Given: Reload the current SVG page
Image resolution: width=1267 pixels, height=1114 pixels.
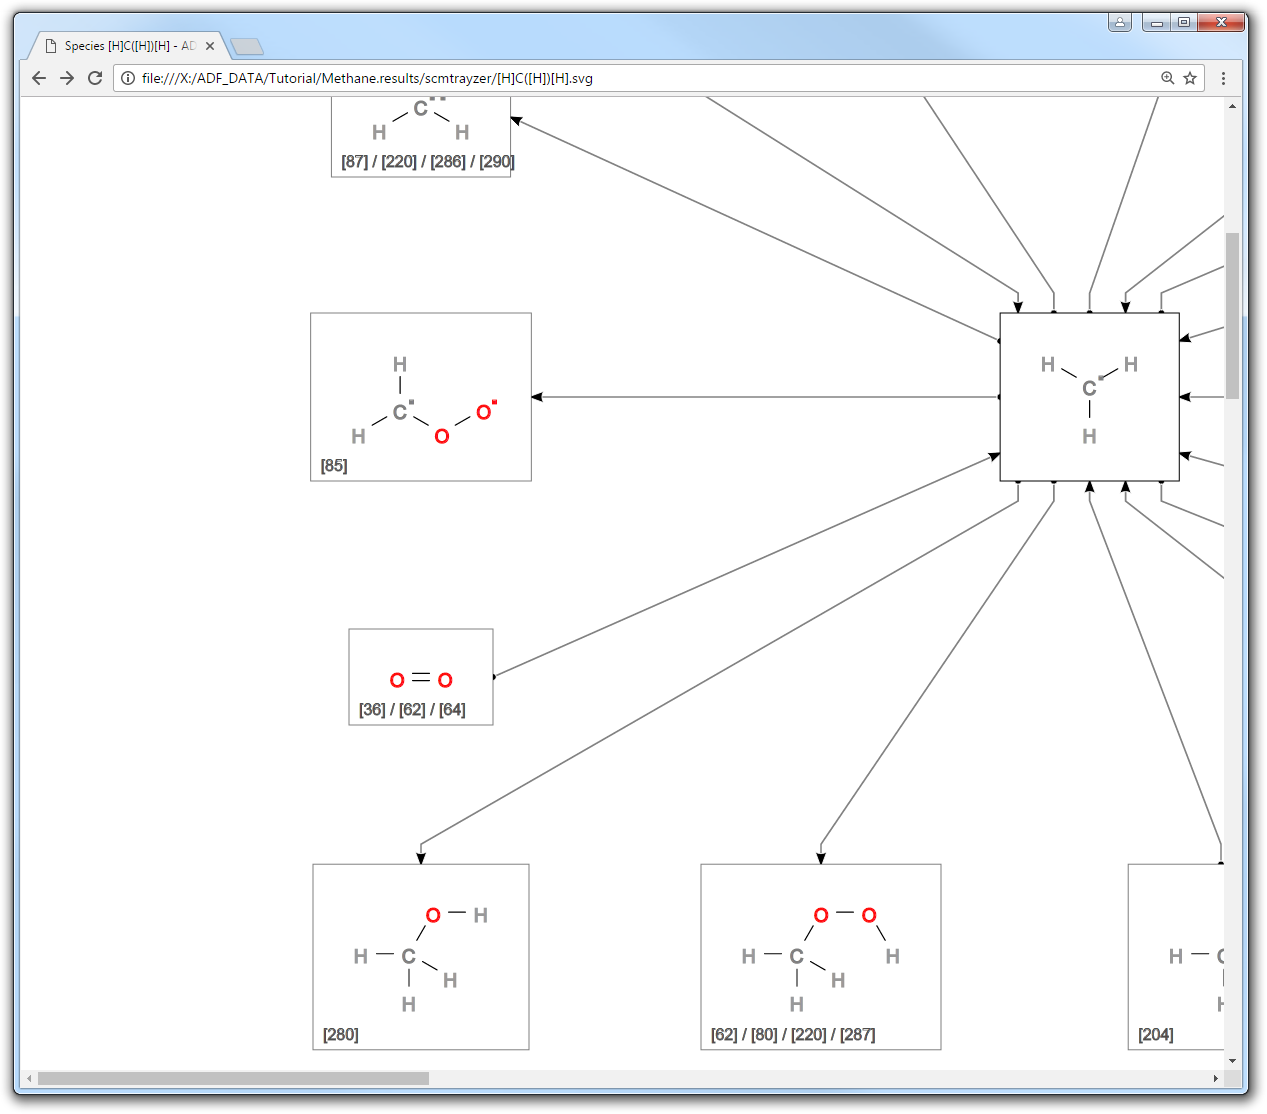Looking at the screenshot, I should (x=95, y=78).
